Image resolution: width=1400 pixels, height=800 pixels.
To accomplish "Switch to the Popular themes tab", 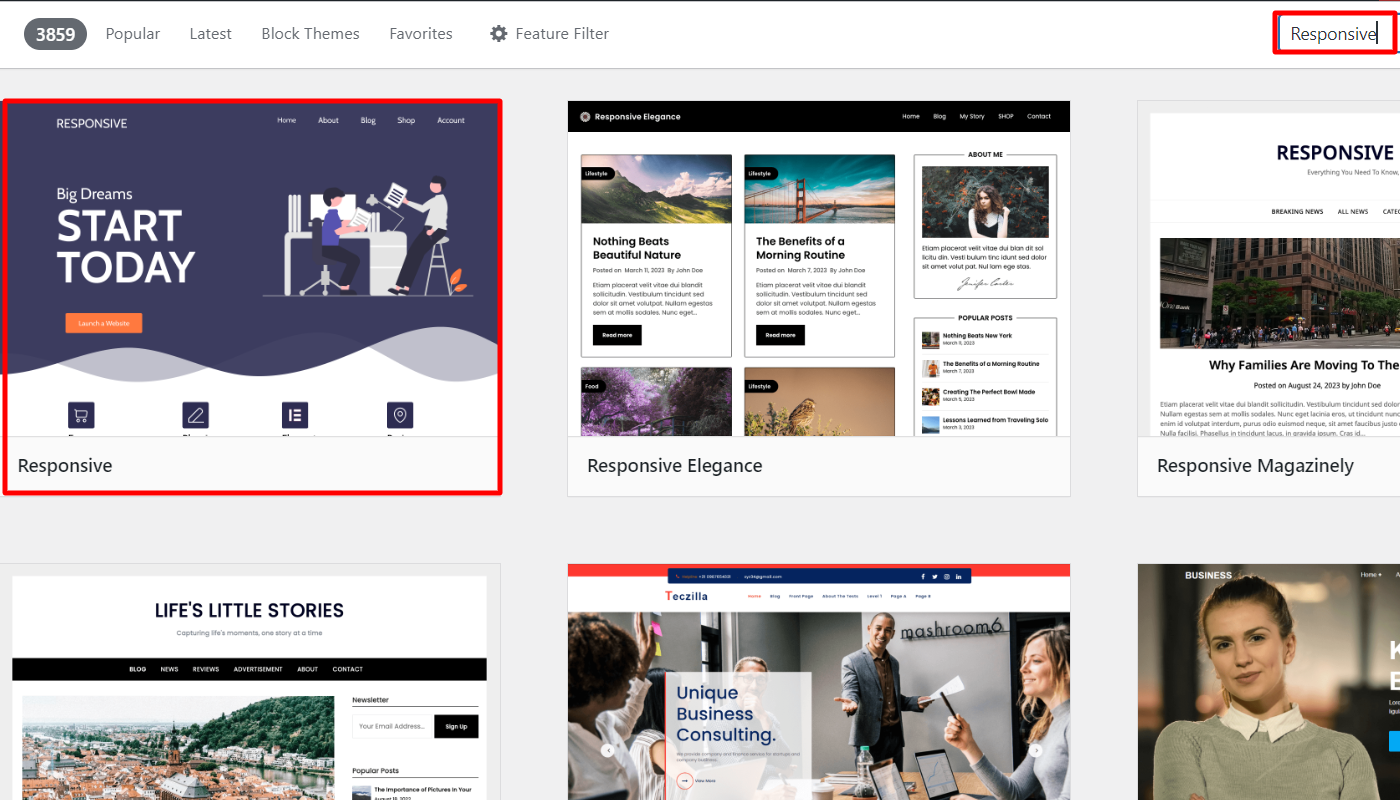I will [x=133, y=33].
